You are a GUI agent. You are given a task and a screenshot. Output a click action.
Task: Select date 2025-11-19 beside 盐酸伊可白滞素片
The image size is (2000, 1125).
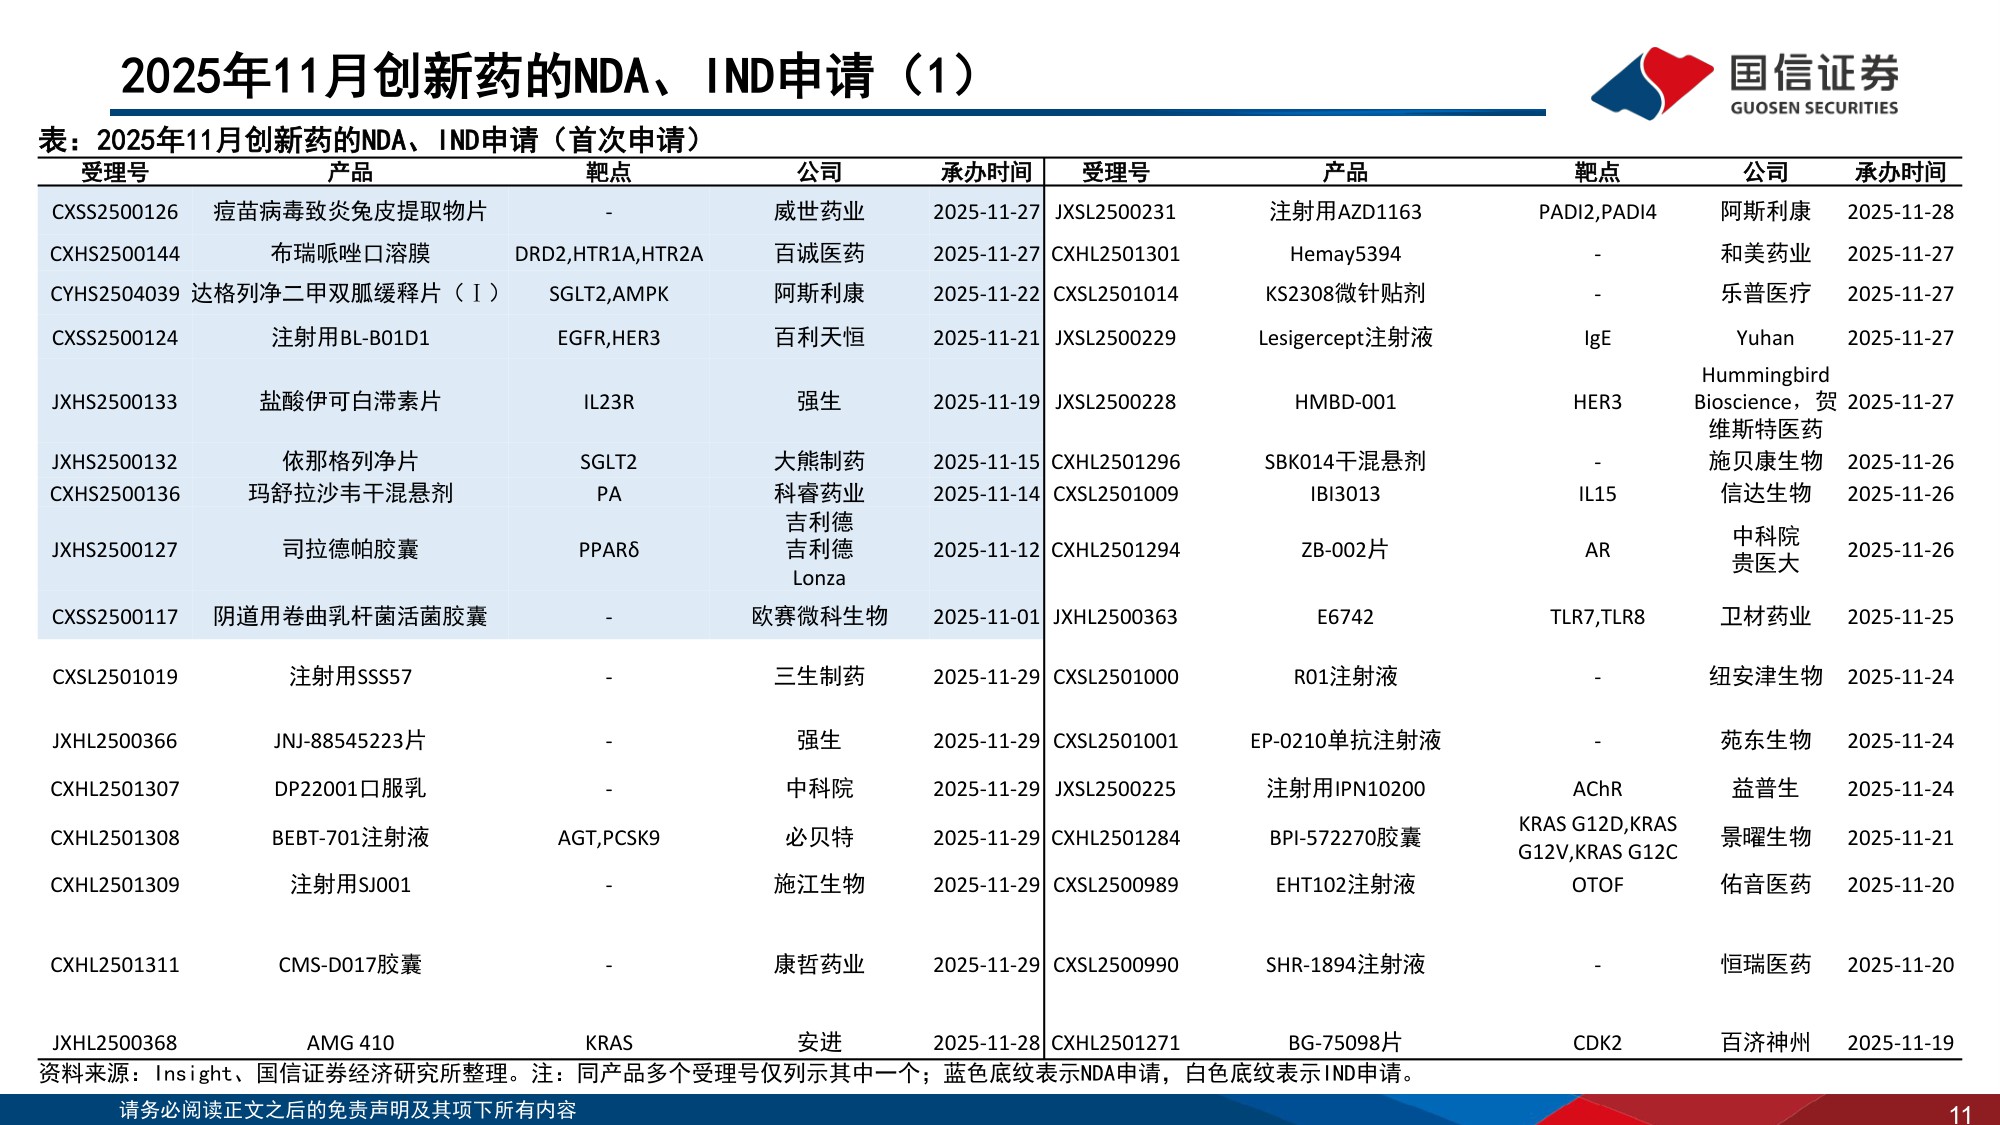(x=985, y=403)
